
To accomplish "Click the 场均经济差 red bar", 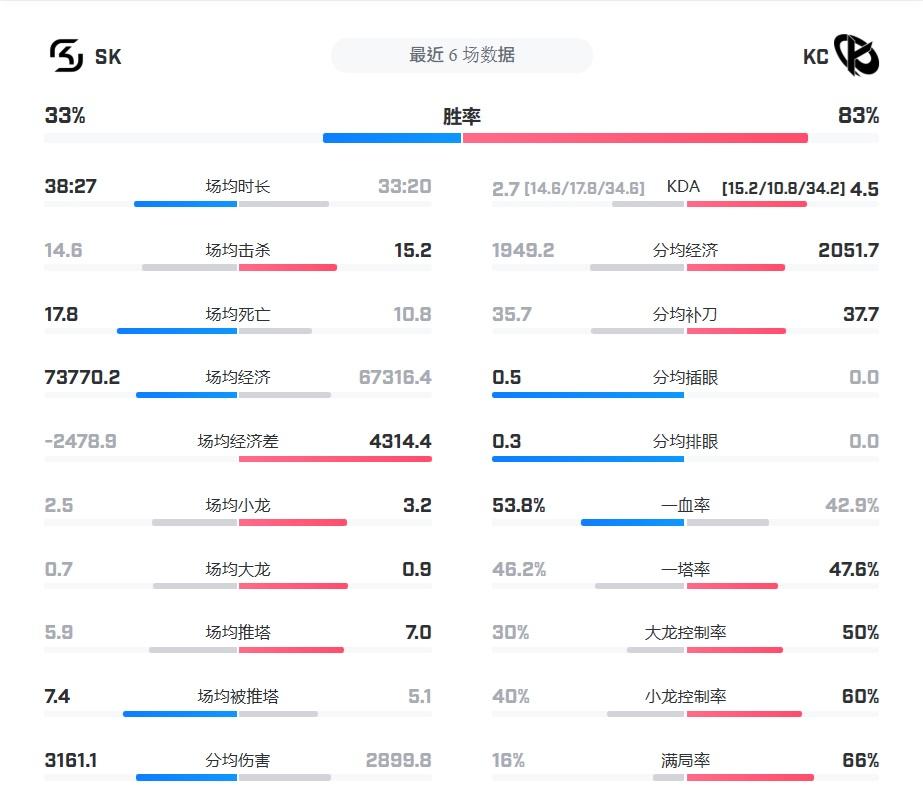I will tap(335, 459).
